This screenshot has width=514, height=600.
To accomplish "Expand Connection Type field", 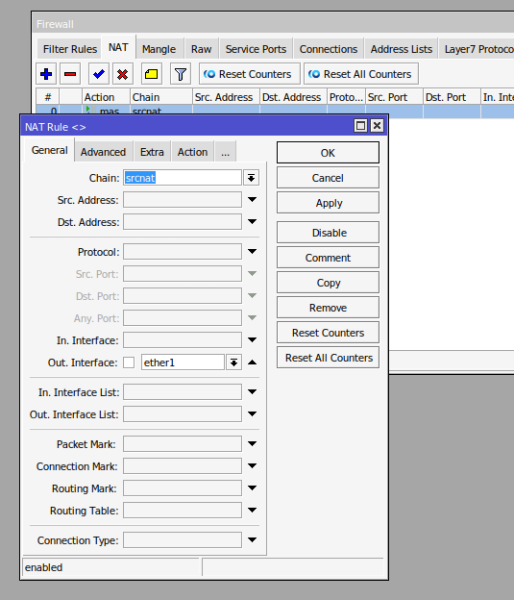I will pos(252,540).
